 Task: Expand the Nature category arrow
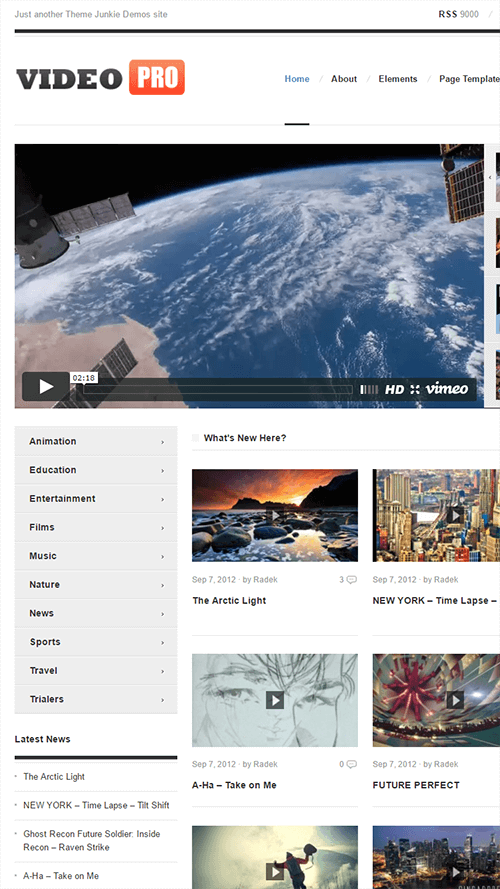coord(163,585)
